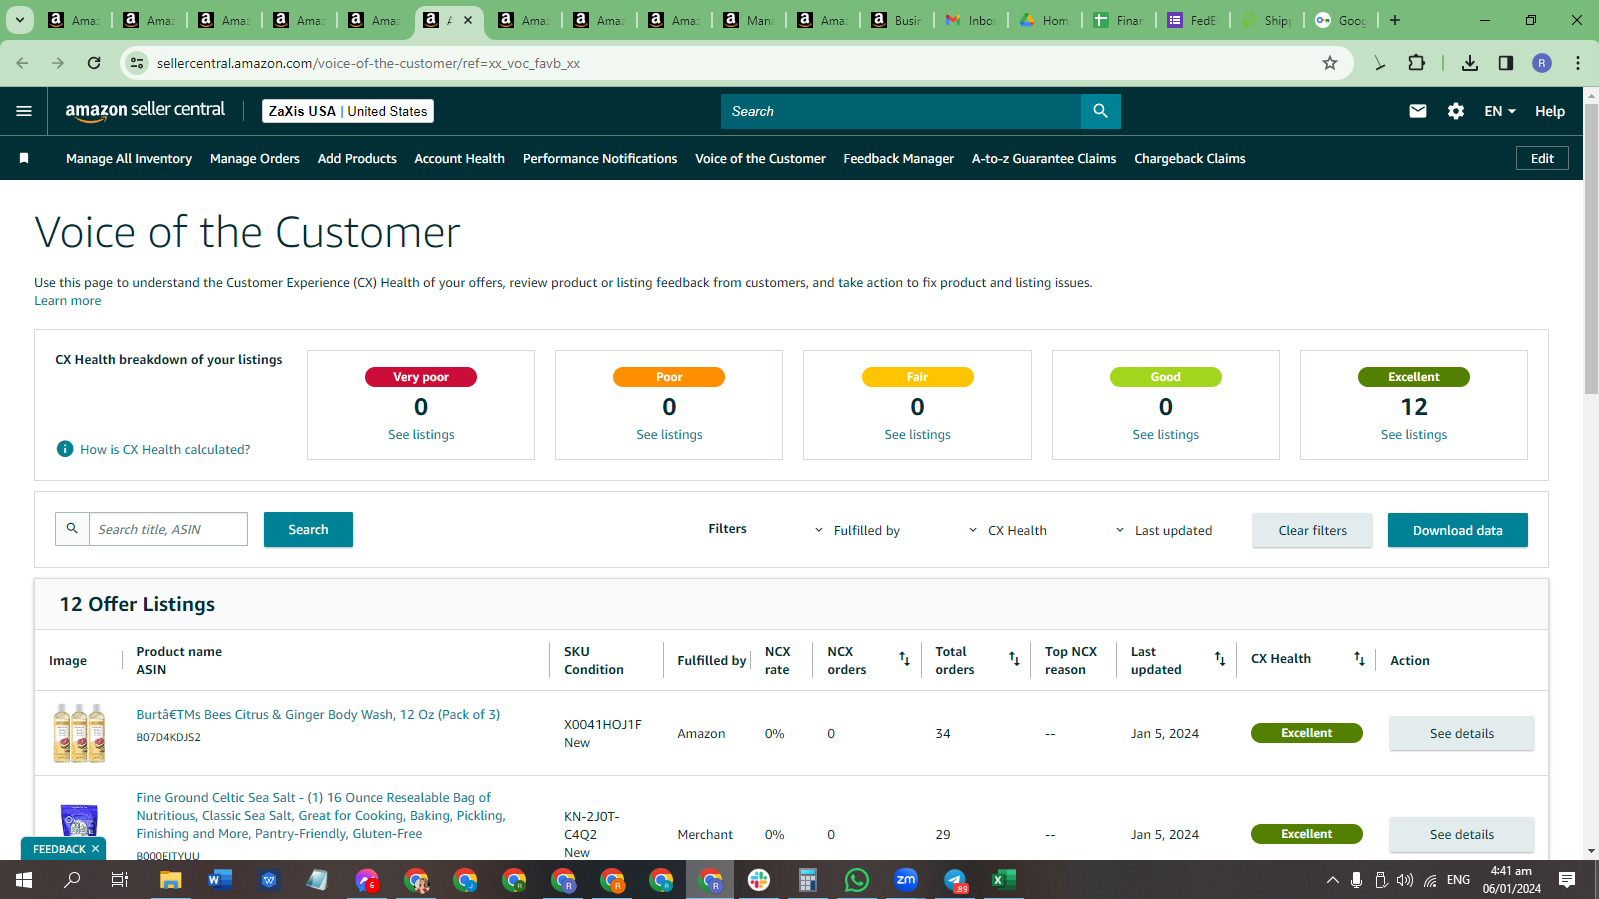See details for the Body Wash row
This screenshot has height=899, width=1599.
[1462, 733]
